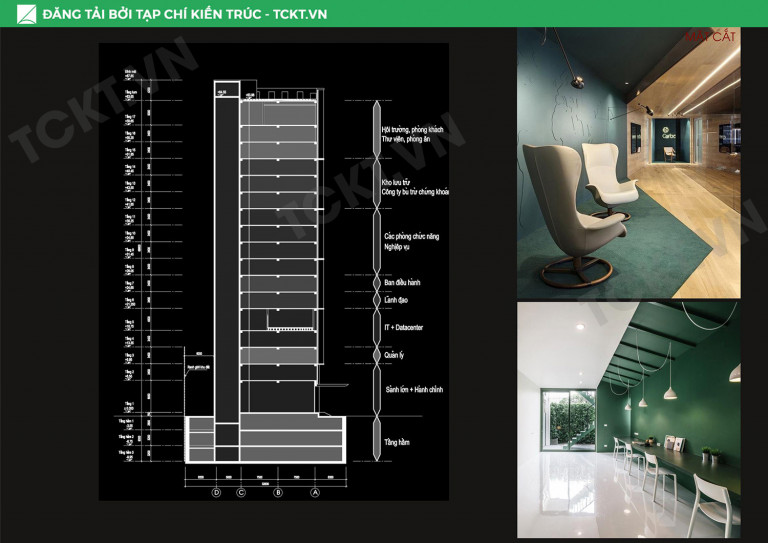Select the 'Các phòng chức năng' label
This screenshot has height=543, width=768.
(x=411, y=236)
